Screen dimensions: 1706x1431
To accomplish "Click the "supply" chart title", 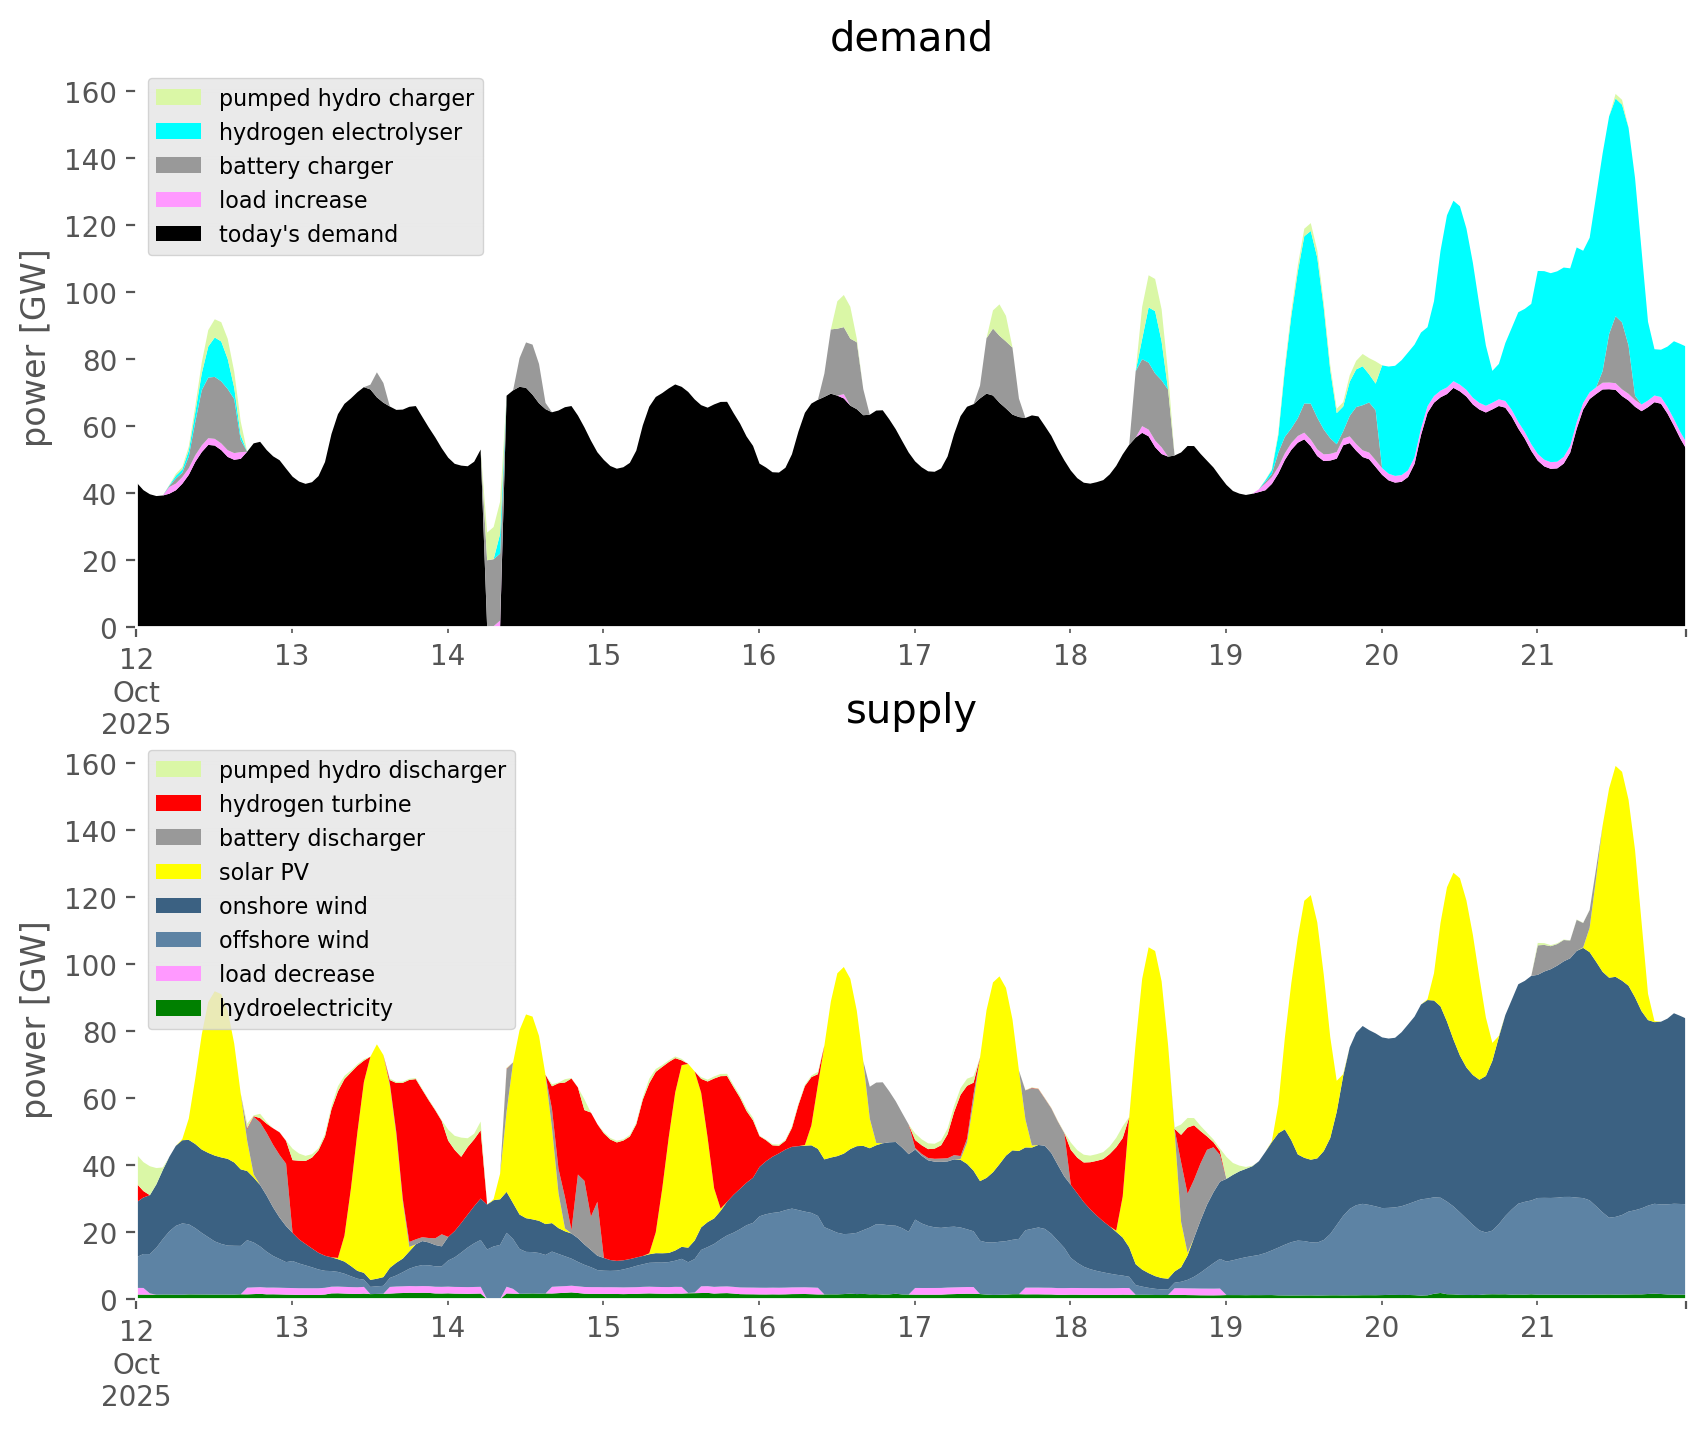I will pos(910,710).
